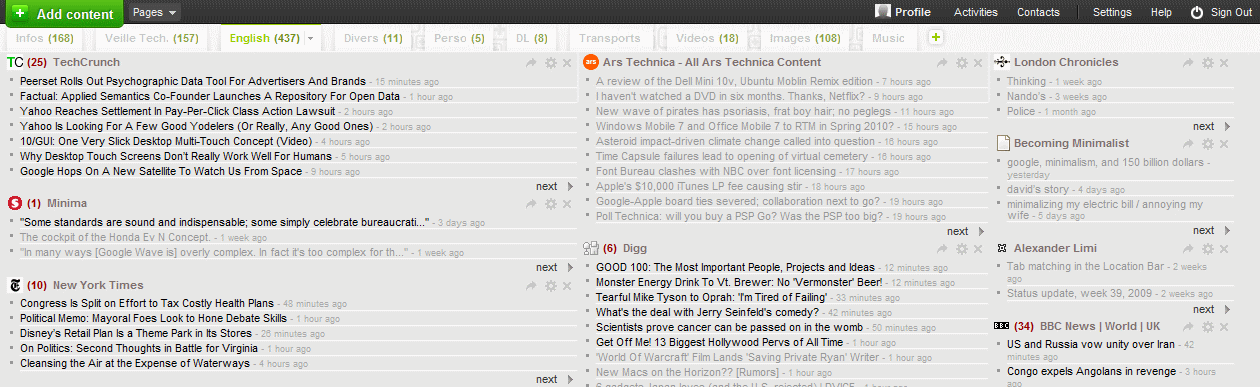Share the New York Times widget
Screen dimensions: 1260x387
(532, 286)
